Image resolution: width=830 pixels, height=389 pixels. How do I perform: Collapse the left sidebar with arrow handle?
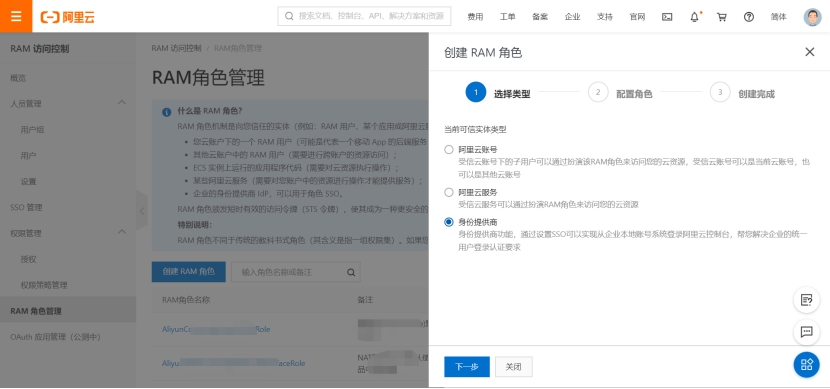[x=142, y=211]
